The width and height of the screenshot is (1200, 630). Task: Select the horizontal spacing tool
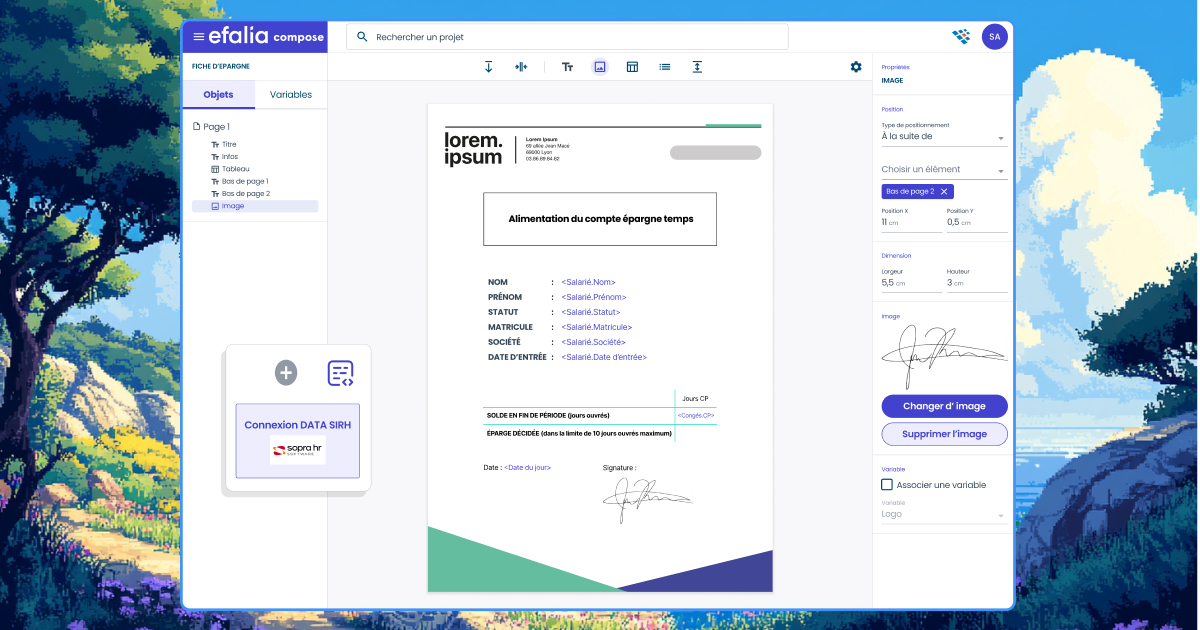521,66
